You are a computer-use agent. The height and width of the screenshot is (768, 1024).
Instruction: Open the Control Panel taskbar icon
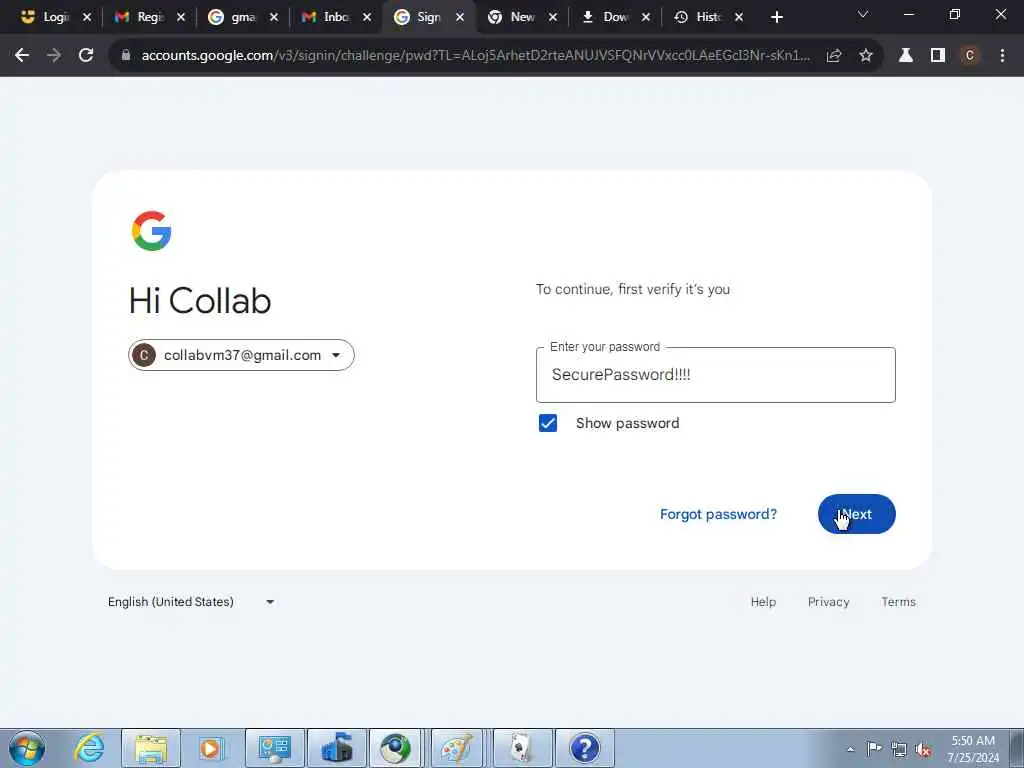click(x=275, y=748)
